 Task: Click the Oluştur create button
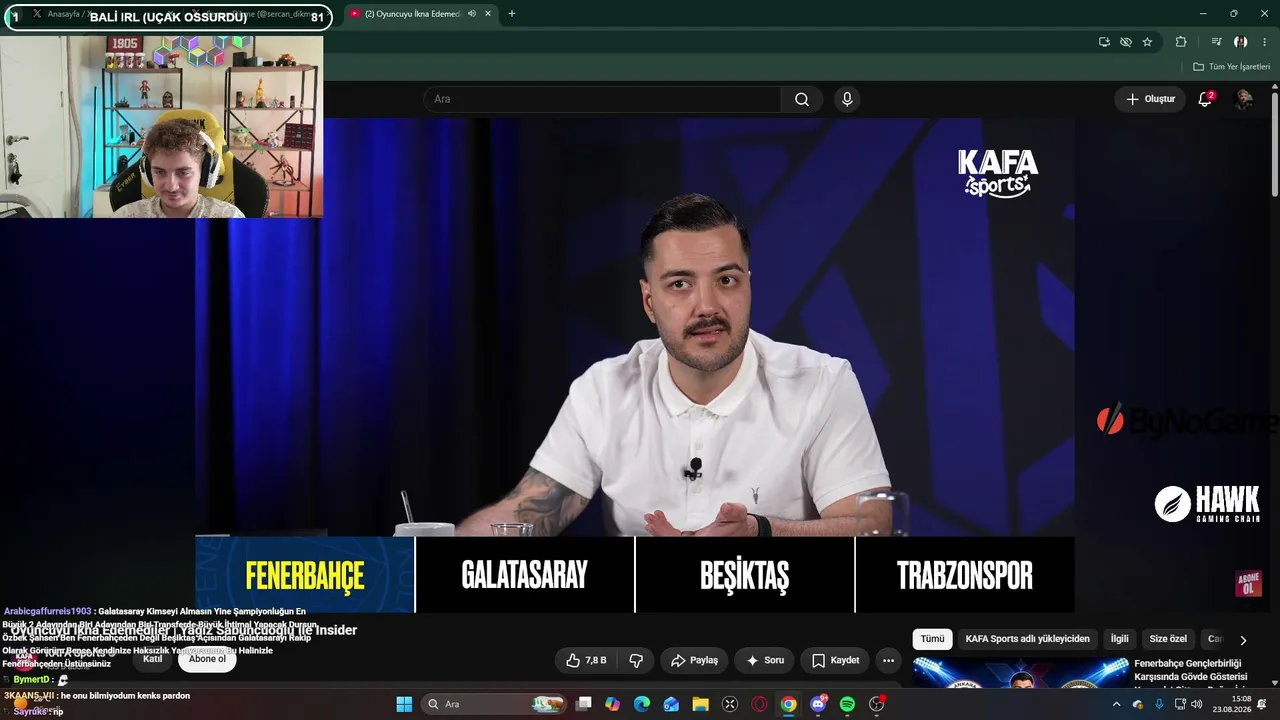point(1150,99)
